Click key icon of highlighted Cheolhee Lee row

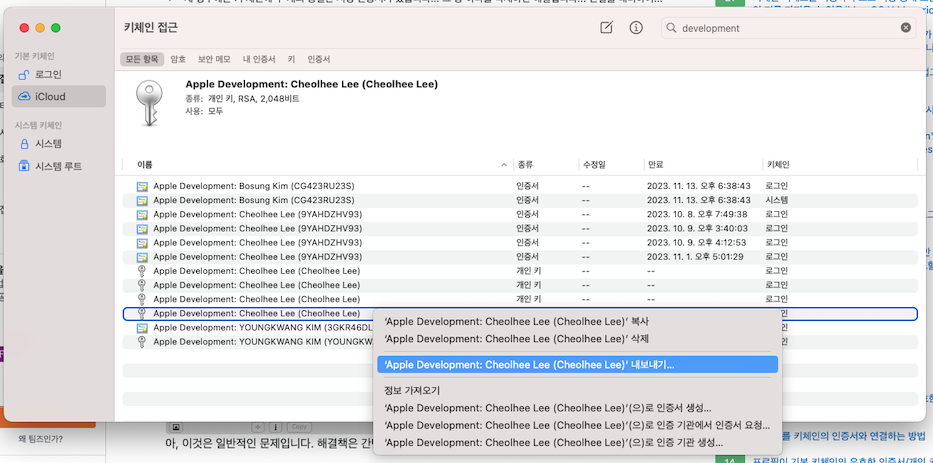(x=142, y=314)
